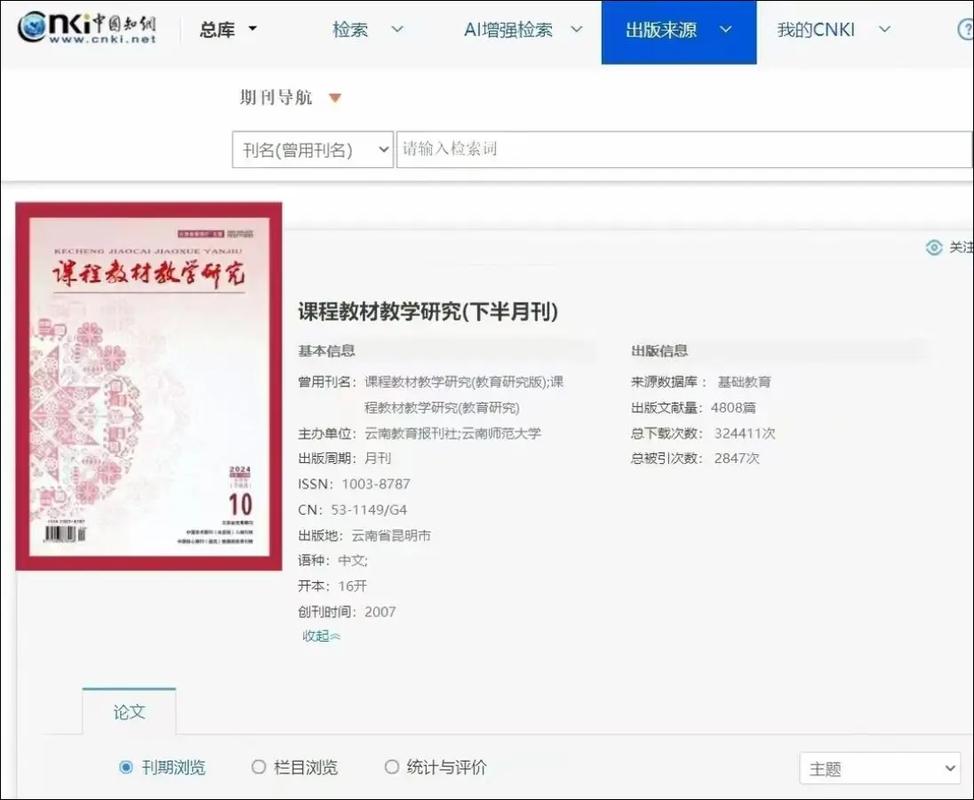974x800 pixels.
Task: Open the 总库 dropdown menu
Action: [228, 29]
